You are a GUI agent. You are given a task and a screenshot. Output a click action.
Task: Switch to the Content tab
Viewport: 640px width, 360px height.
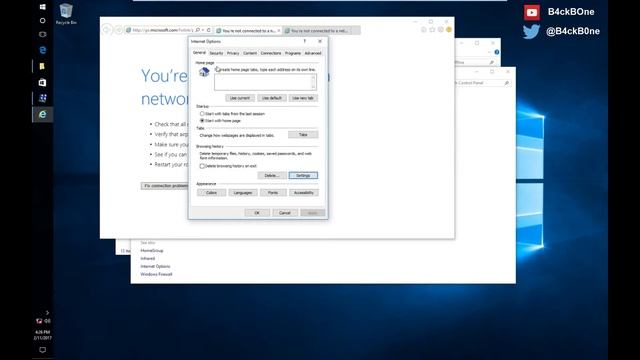(250, 53)
